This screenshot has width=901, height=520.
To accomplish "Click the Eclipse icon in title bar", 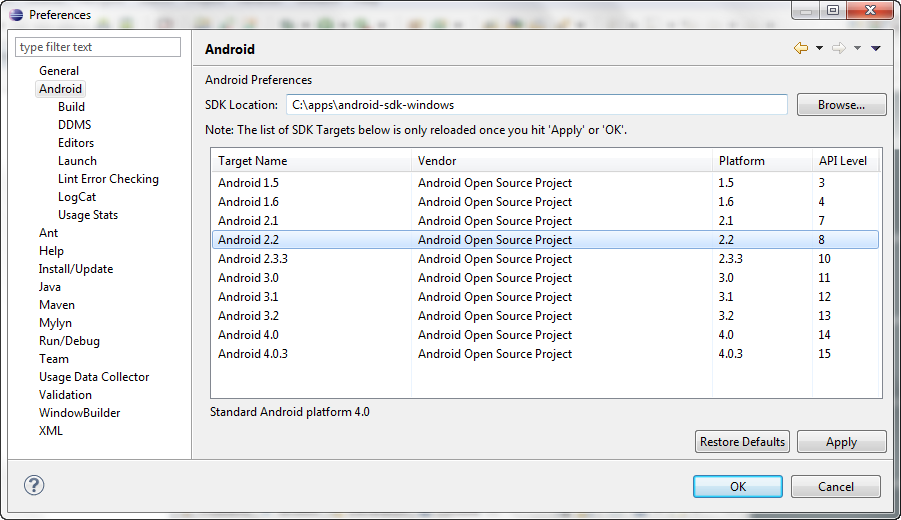I will (x=16, y=14).
